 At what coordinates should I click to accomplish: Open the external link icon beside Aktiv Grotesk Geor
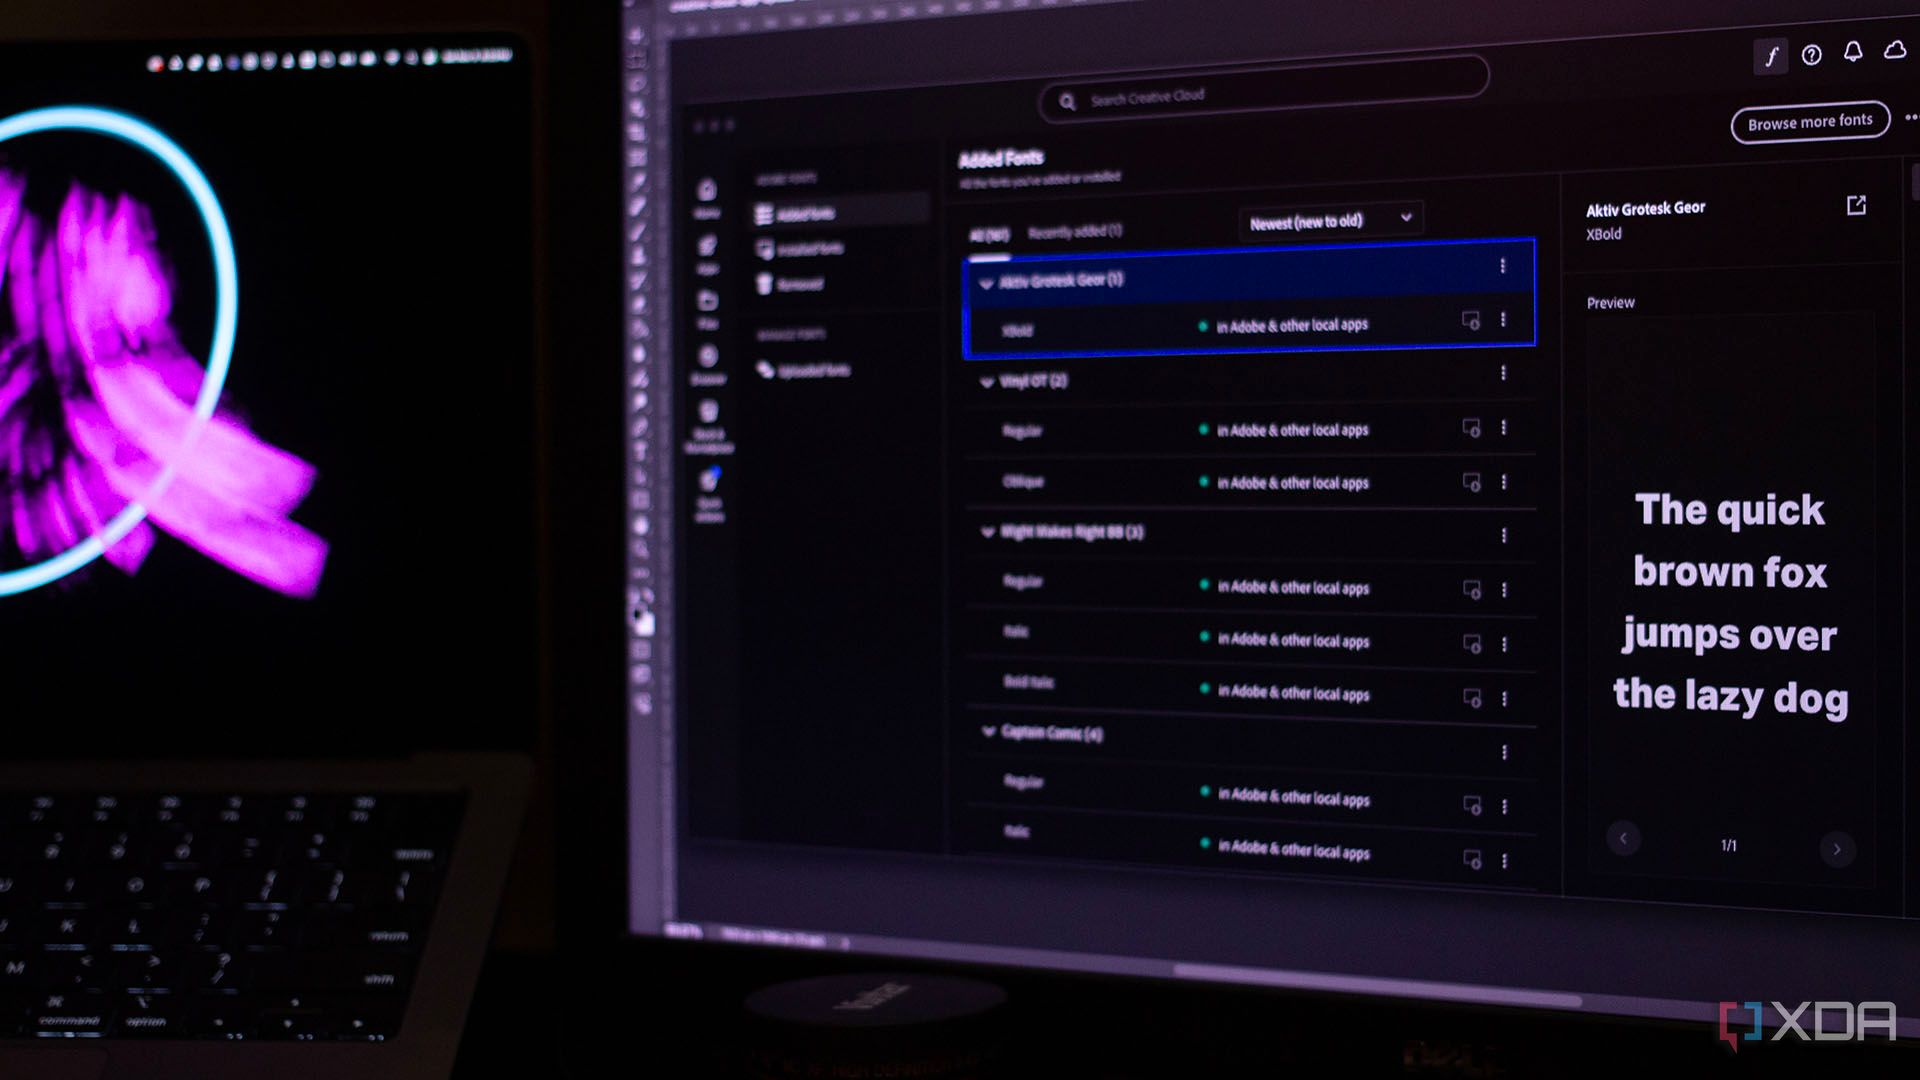[1856, 205]
